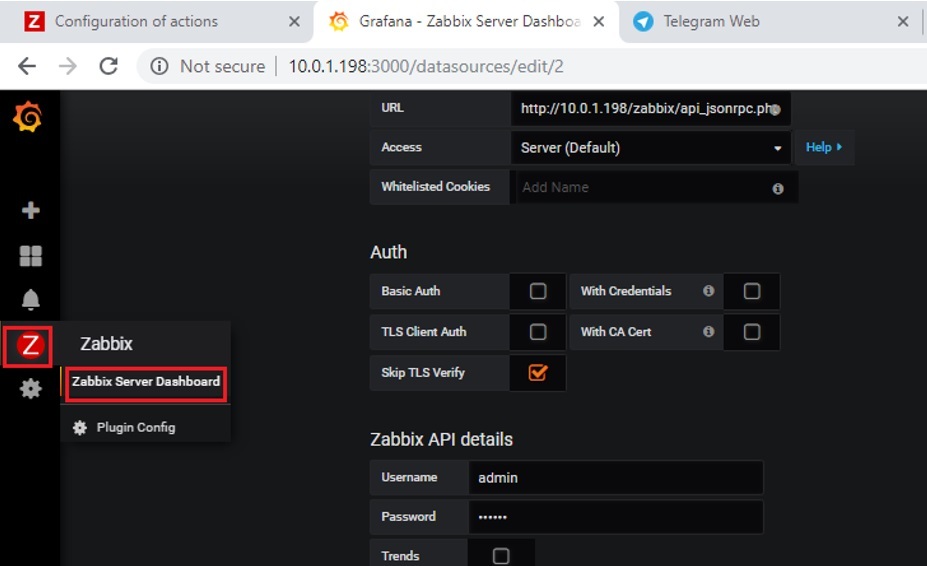
Task: Click the Whitelisted Cookies info icon
Action: tap(778, 188)
